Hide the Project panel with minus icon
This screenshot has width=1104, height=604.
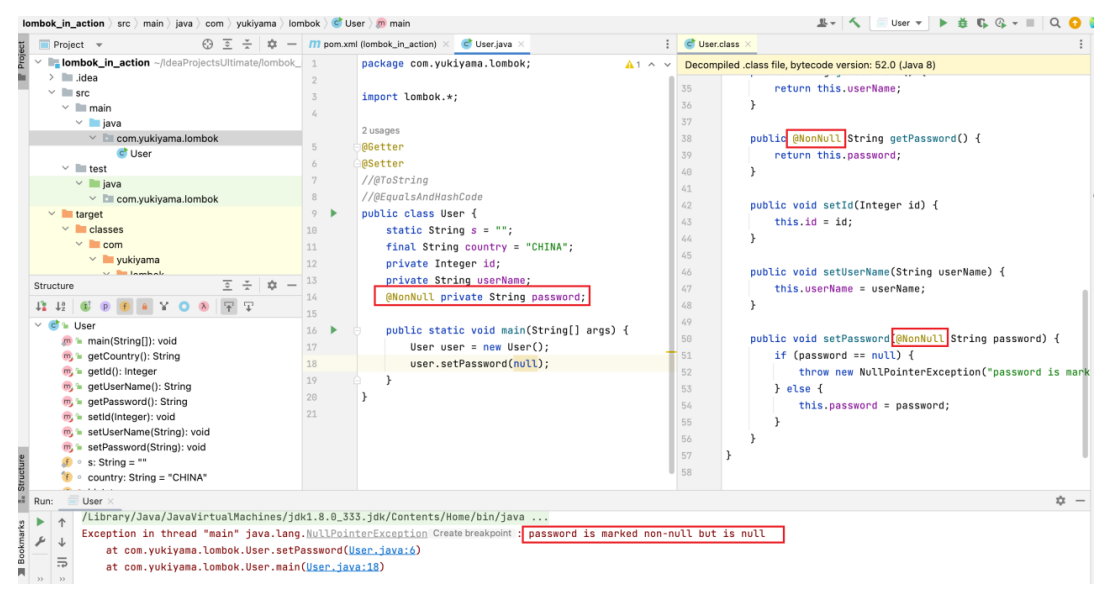click(x=291, y=44)
